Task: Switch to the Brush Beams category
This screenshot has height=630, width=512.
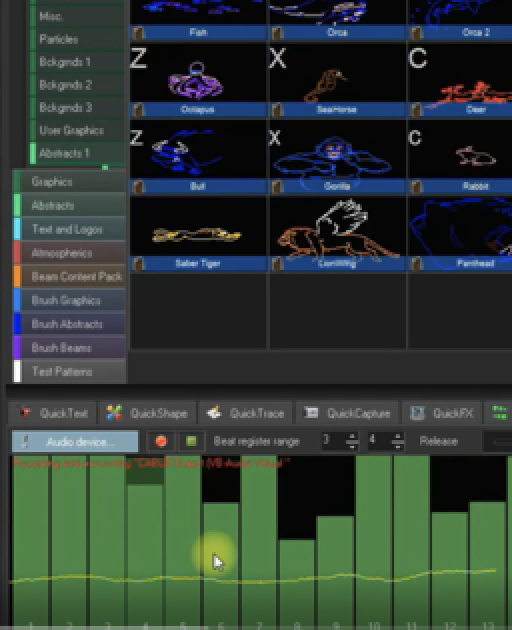Action: coord(70,348)
